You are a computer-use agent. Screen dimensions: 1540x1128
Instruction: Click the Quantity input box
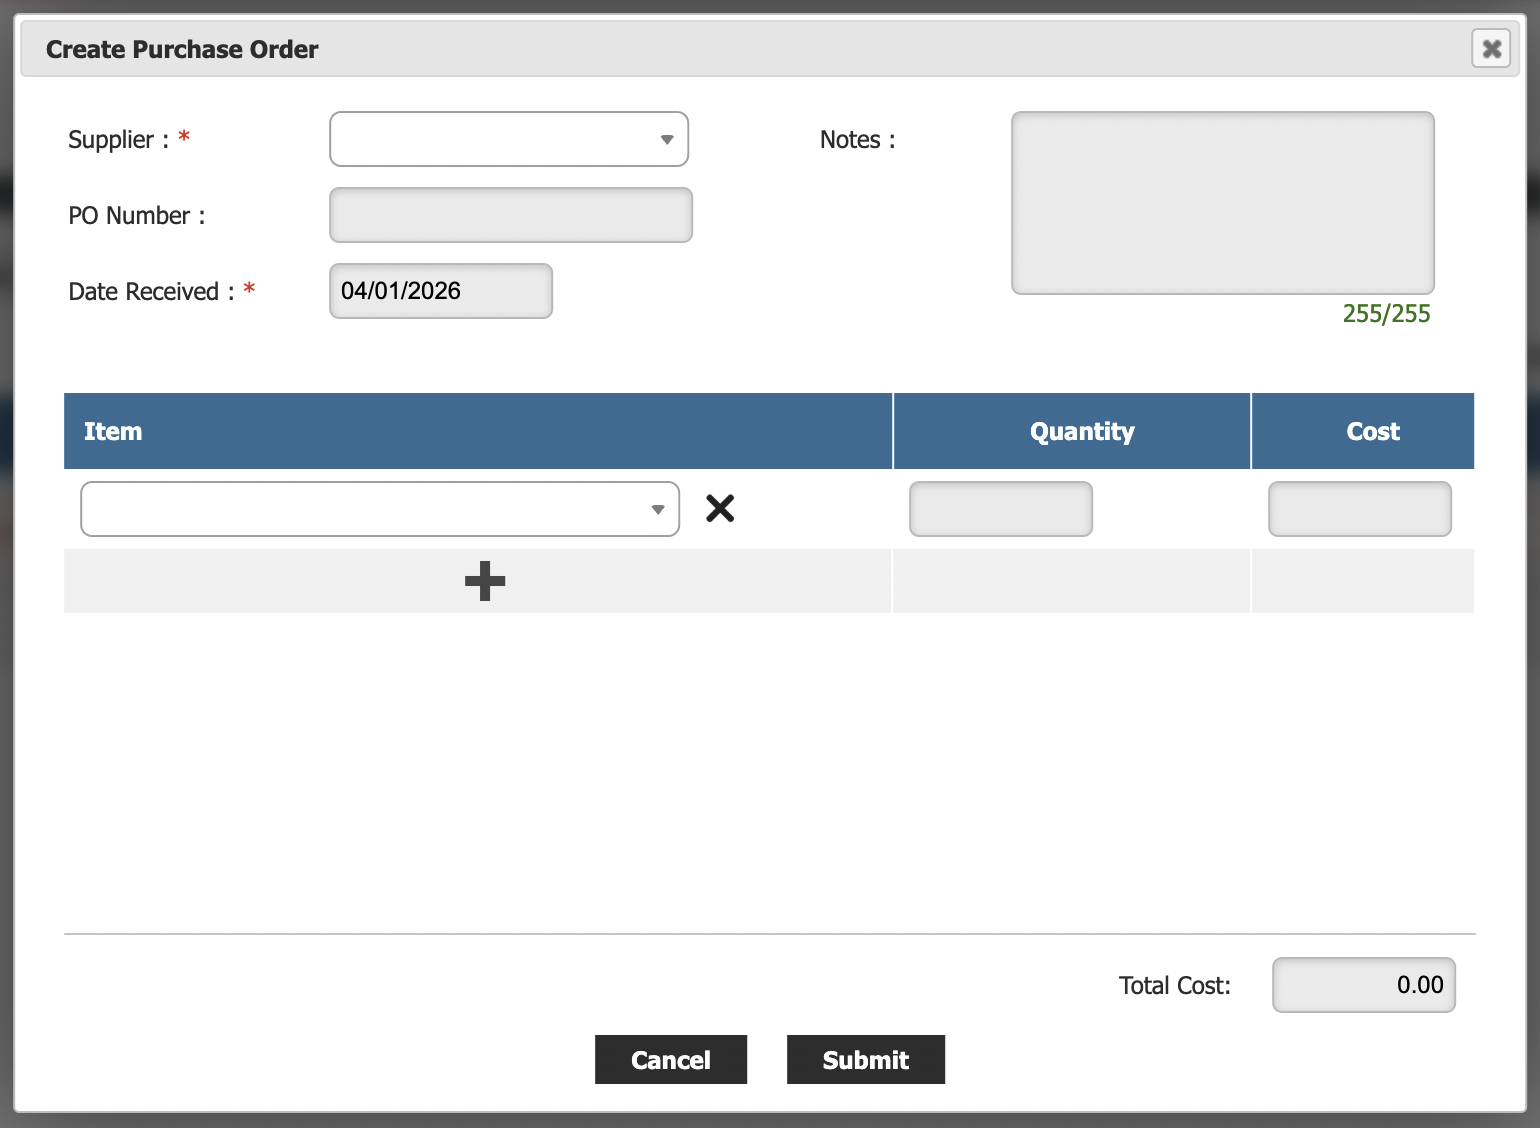[x=1000, y=509]
